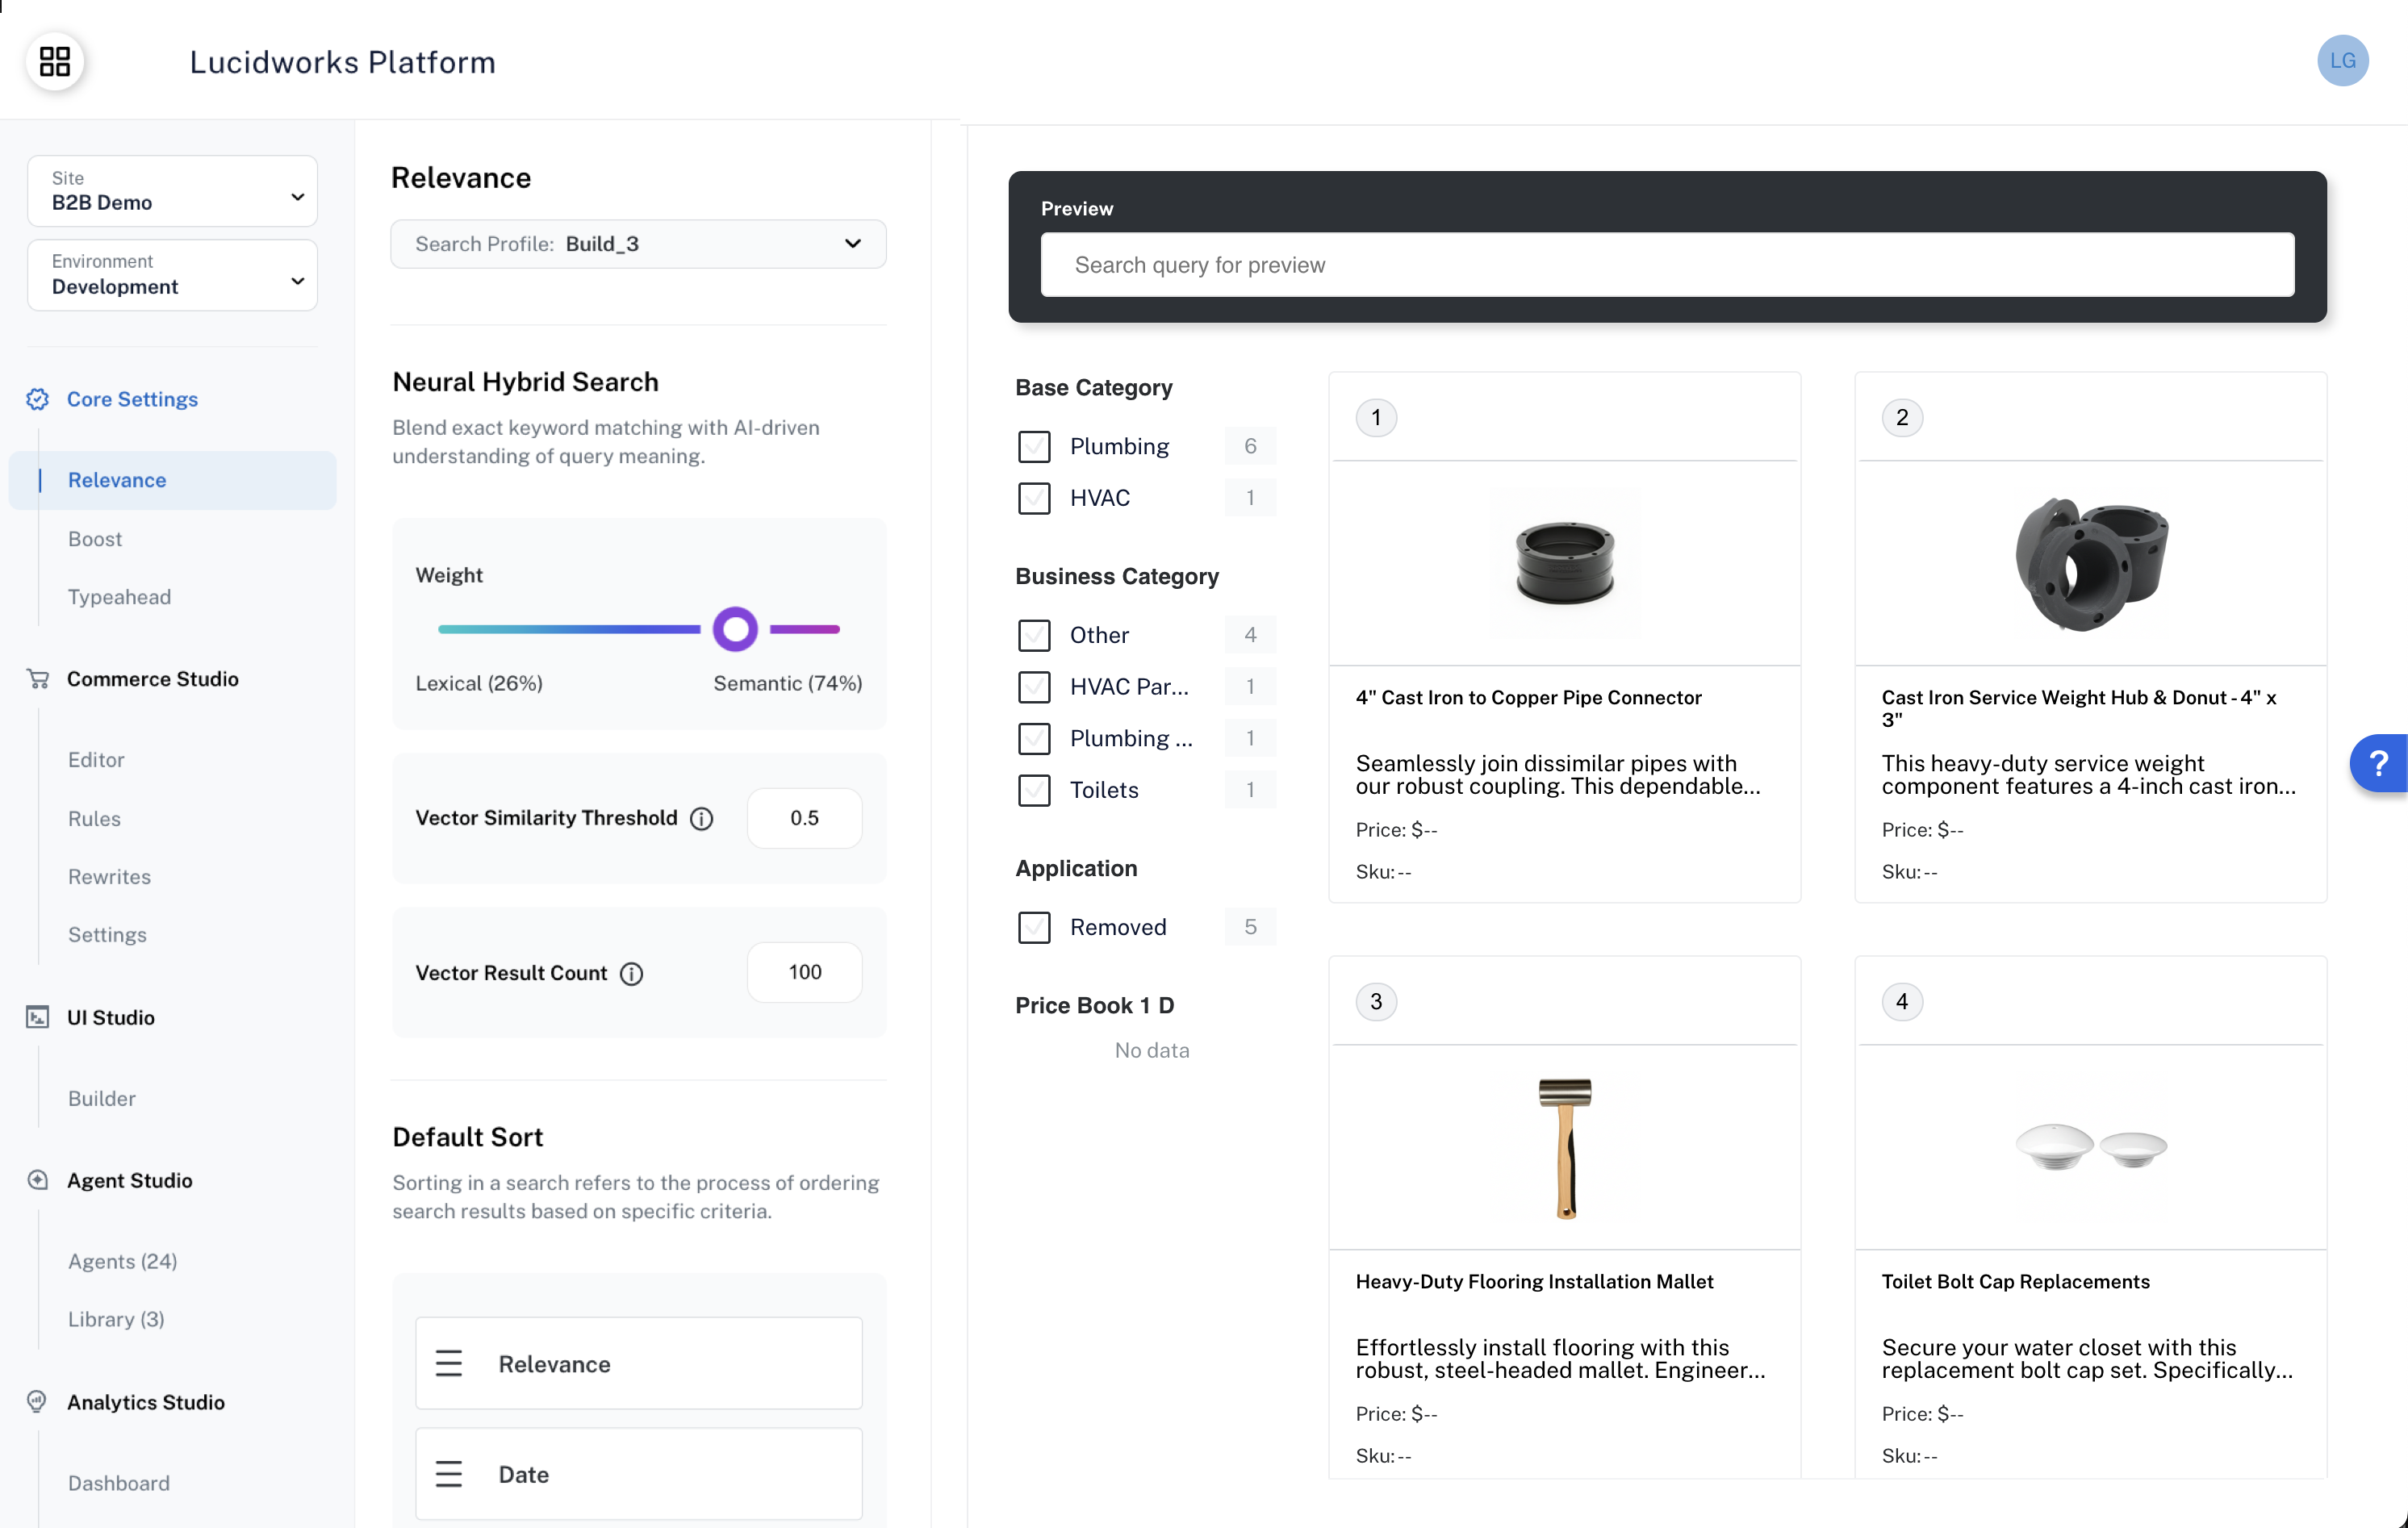Grab the Relevance sort drag handle
This screenshot has height=1528, width=2408.
[x=449, y=1364]
